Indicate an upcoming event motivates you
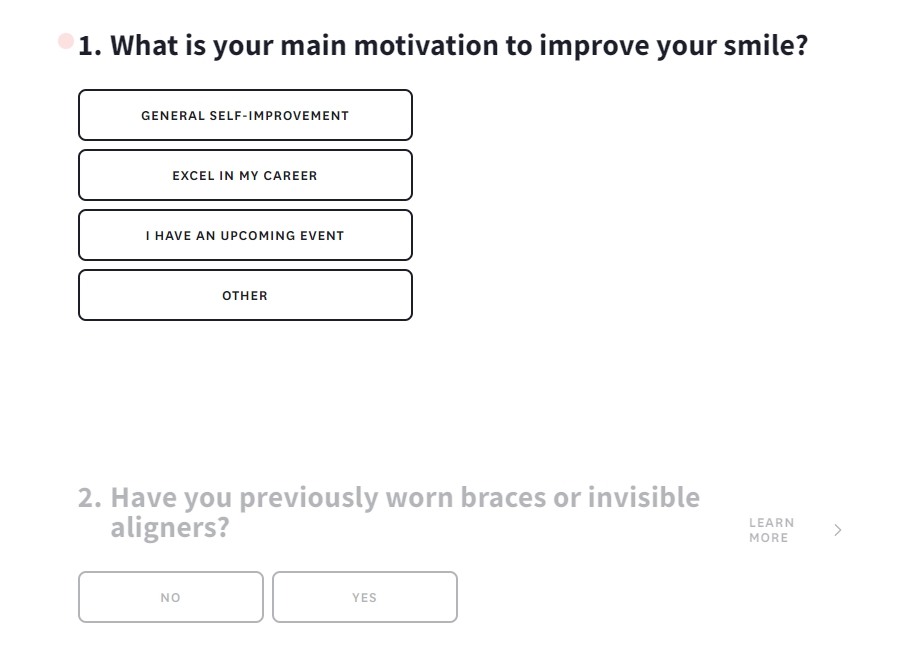901x668 pixels. [x=245, y=235]
